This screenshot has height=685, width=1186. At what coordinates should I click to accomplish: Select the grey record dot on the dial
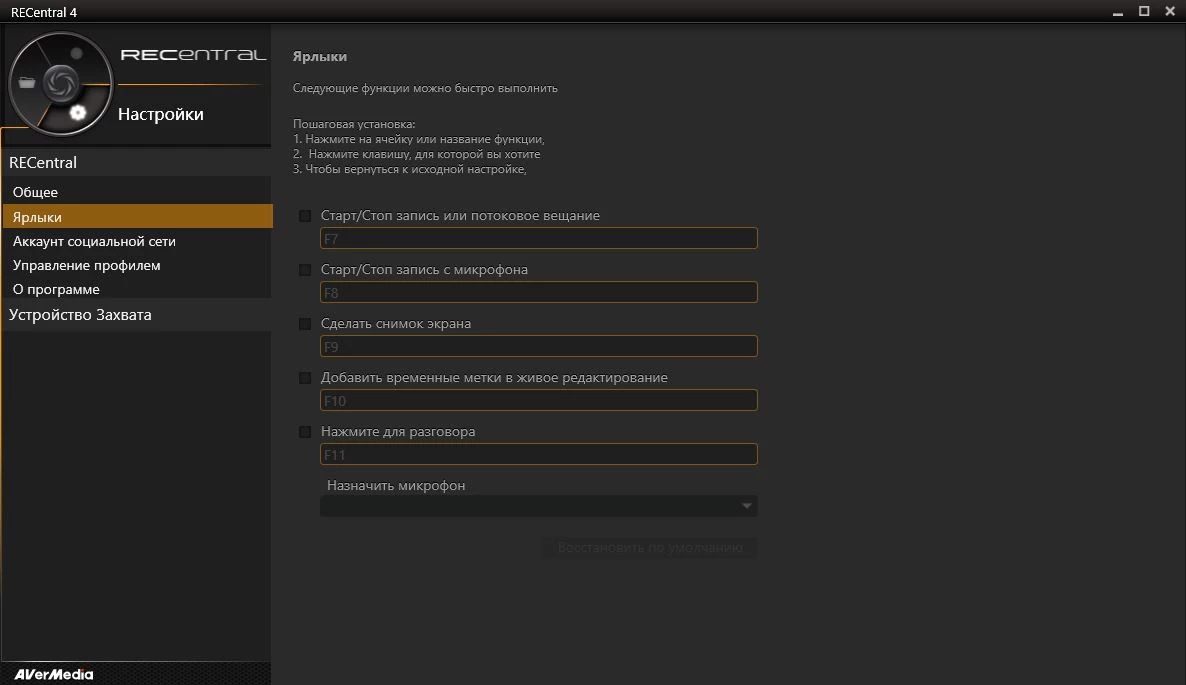click(76, 53)
